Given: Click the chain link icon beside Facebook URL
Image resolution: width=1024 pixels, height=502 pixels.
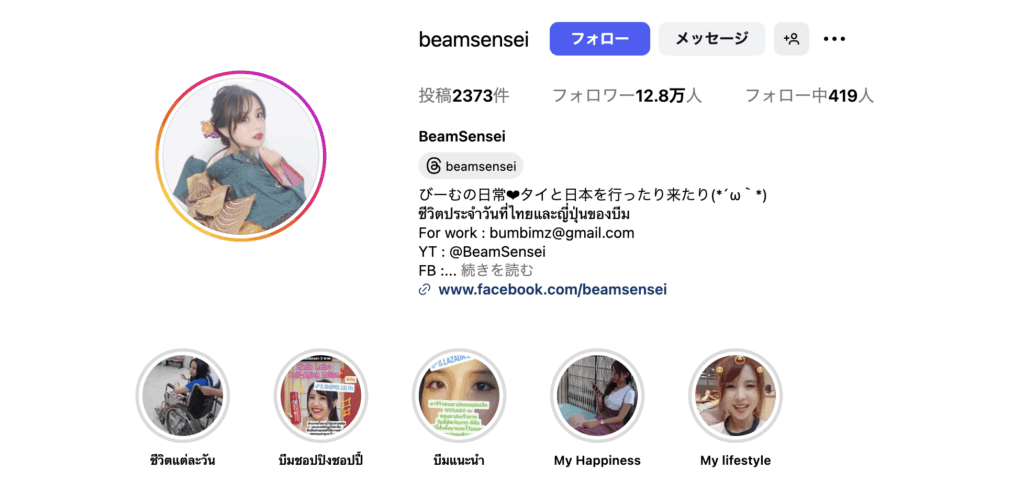Looking at the screenshot, I should (x=424, y=289).
